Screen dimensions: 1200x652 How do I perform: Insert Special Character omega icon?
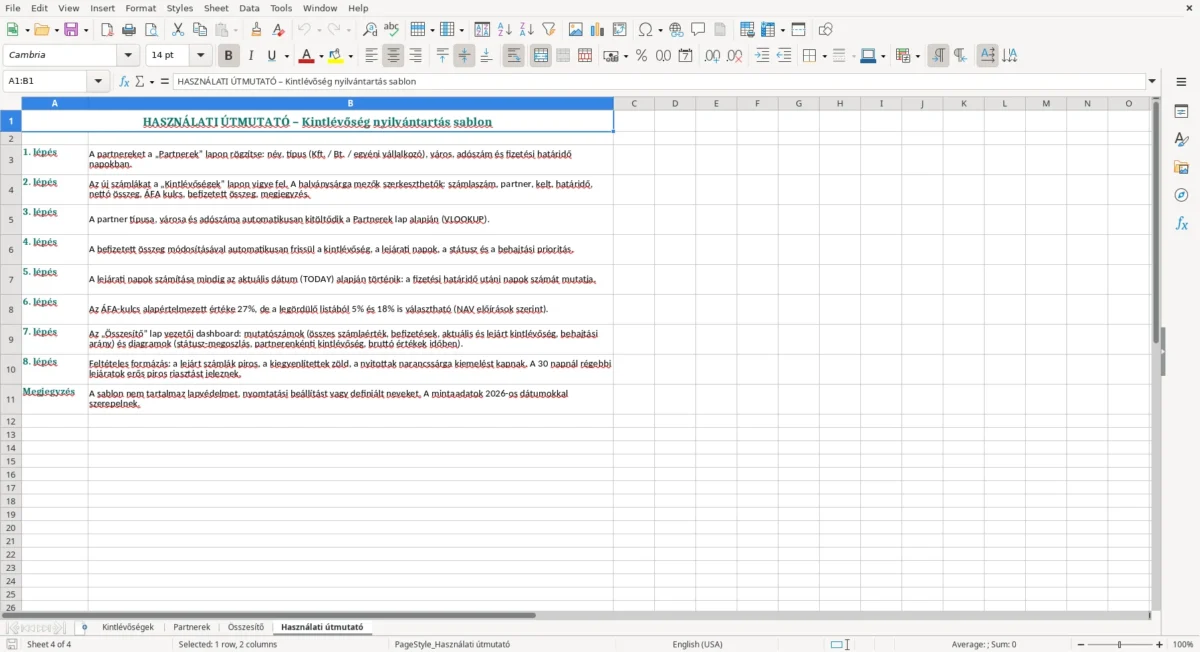tap(645, 30)
